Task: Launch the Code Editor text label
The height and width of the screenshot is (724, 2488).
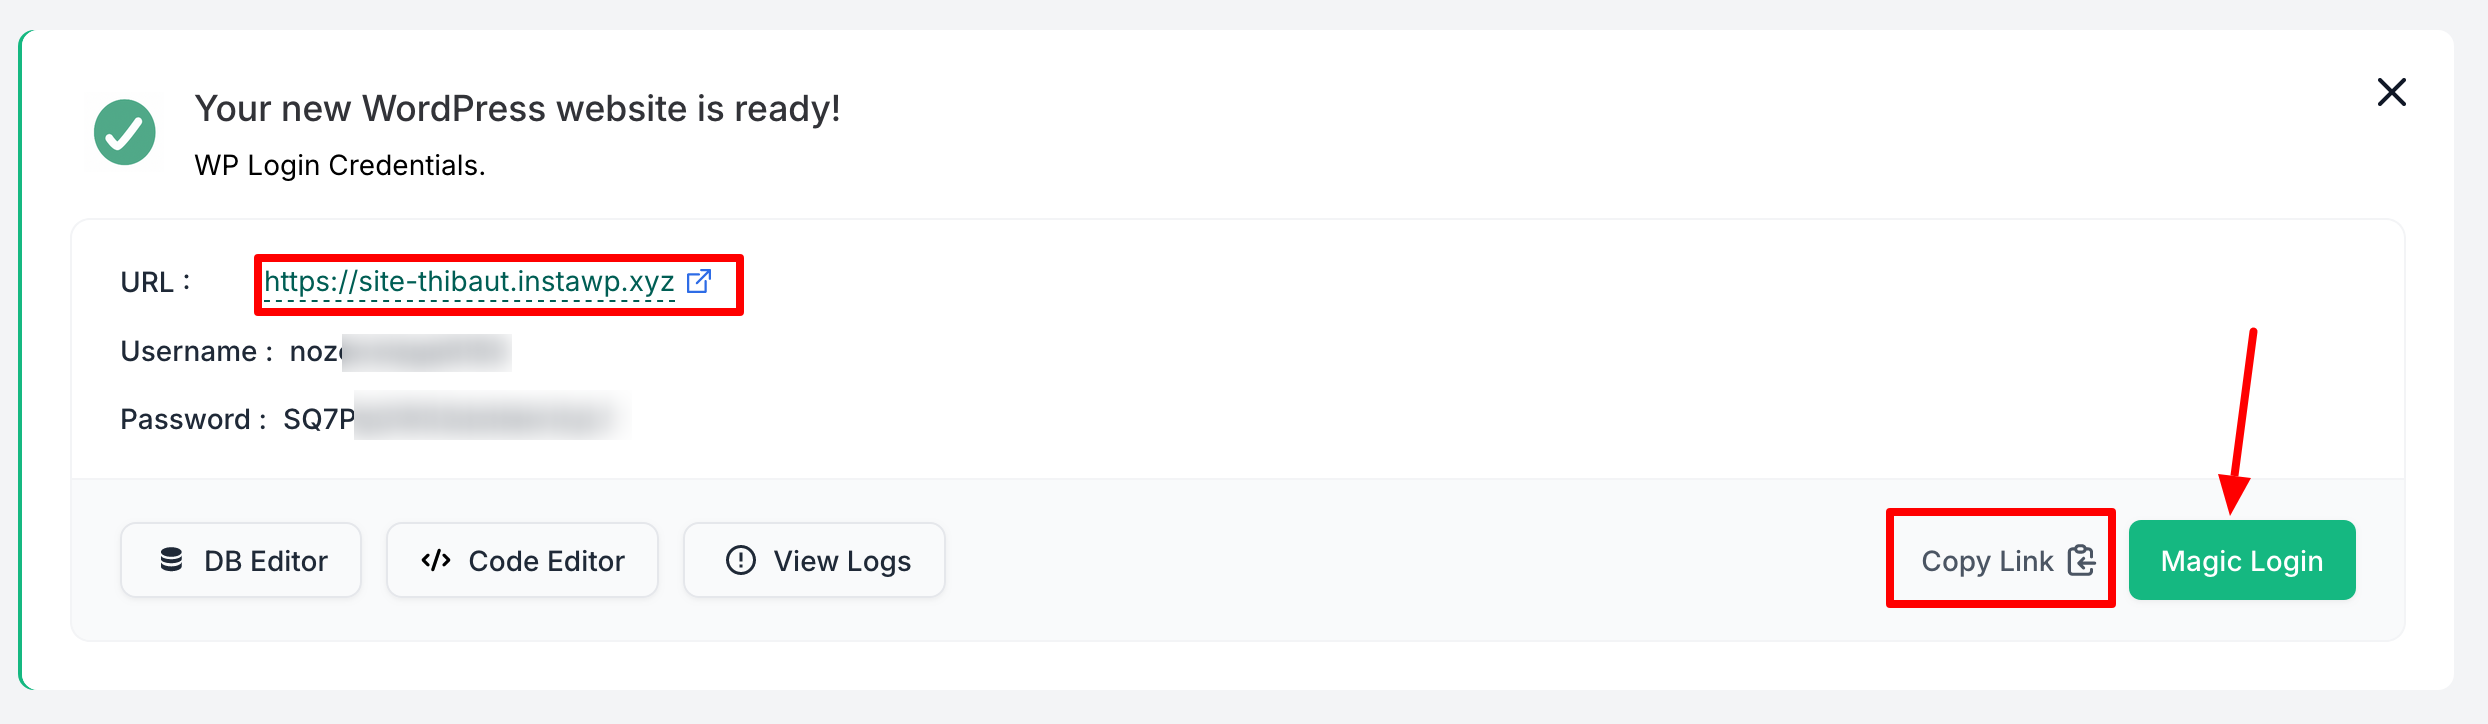Action: tap(546, 561)
